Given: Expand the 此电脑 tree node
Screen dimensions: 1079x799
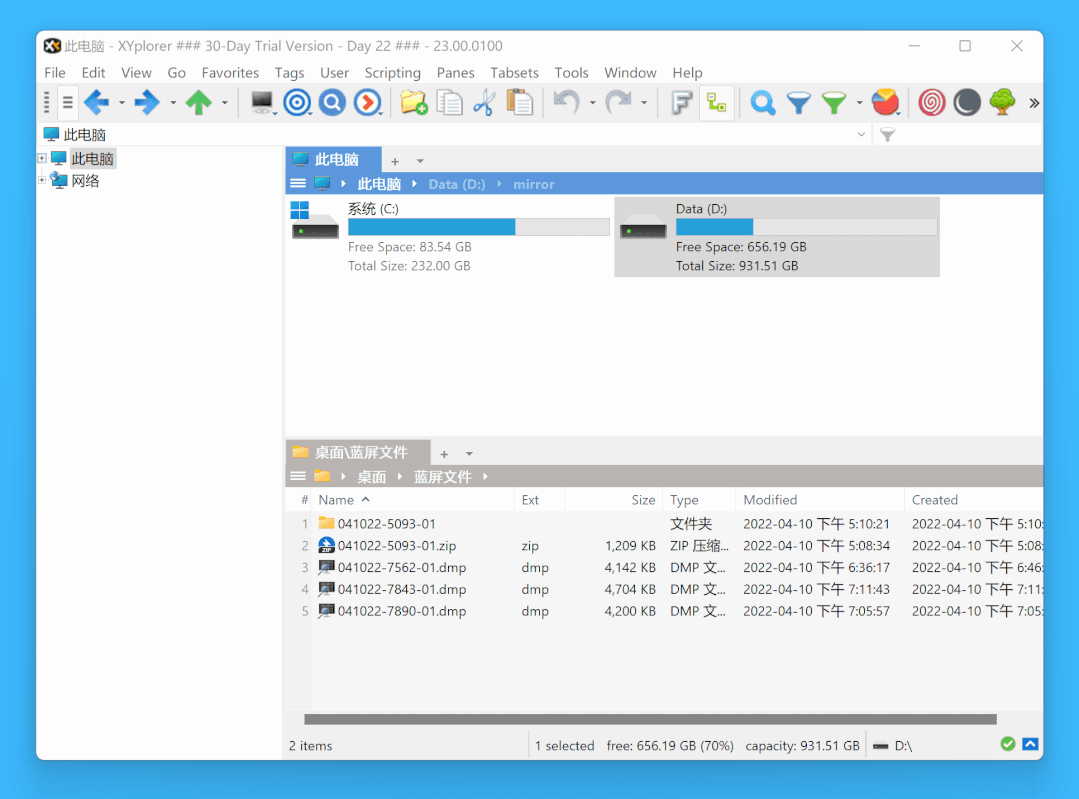Looking at the screenshot, I should pos(42,158).
